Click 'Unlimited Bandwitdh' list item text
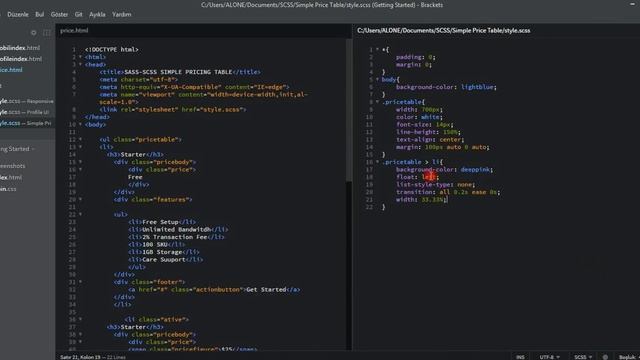Viewport: 640px width, 360px height. pyautogui.click(x=176, y=229)
